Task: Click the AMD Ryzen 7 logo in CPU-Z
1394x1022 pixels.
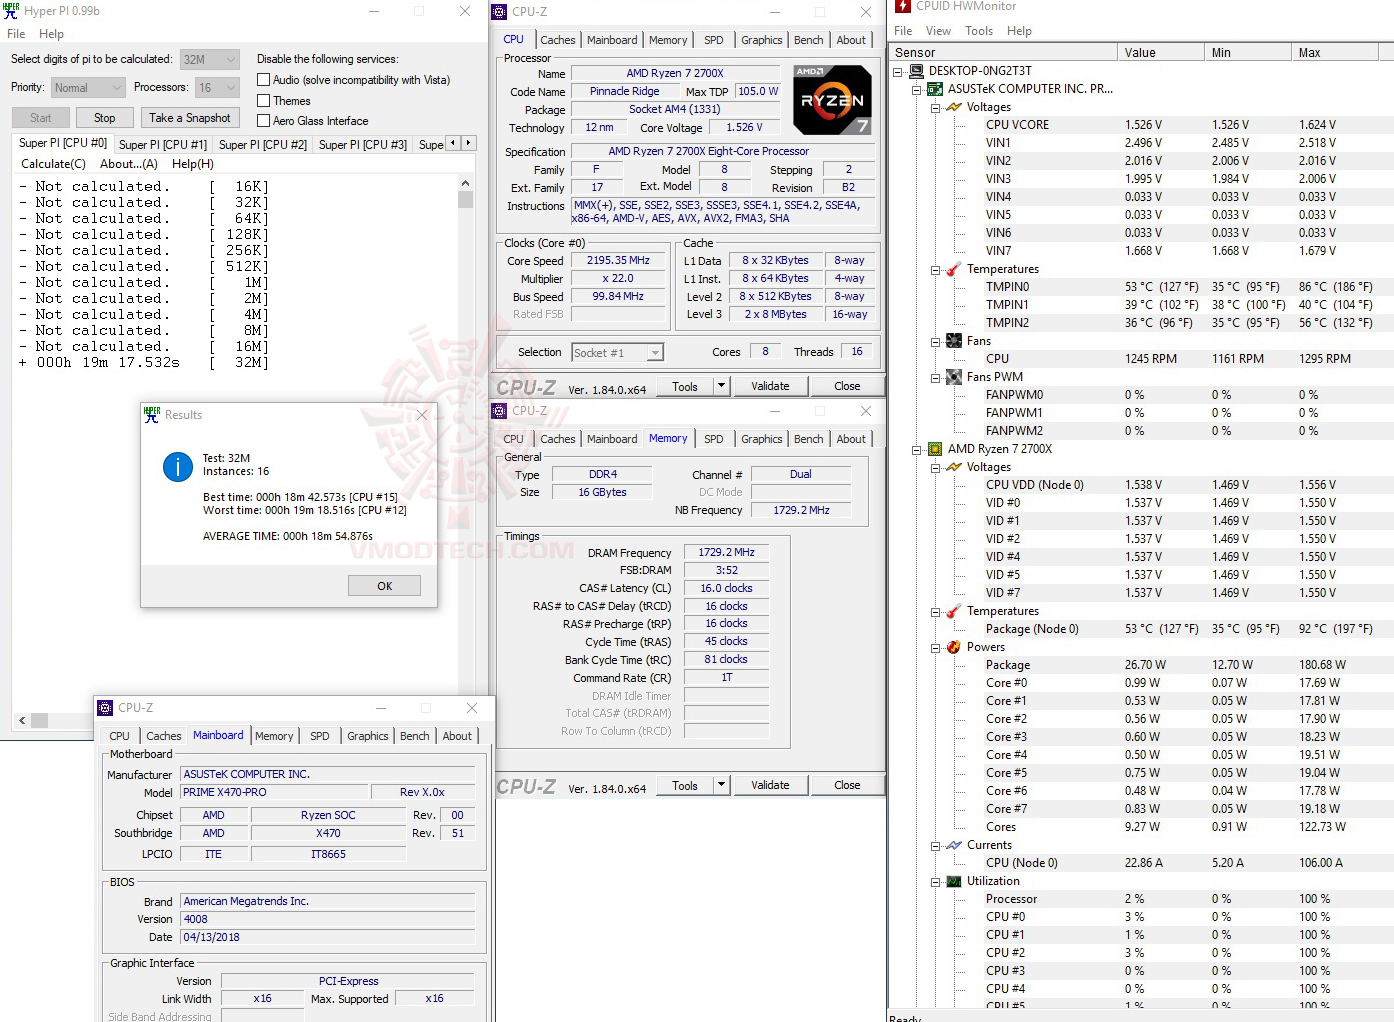Action: pos(832,99)
